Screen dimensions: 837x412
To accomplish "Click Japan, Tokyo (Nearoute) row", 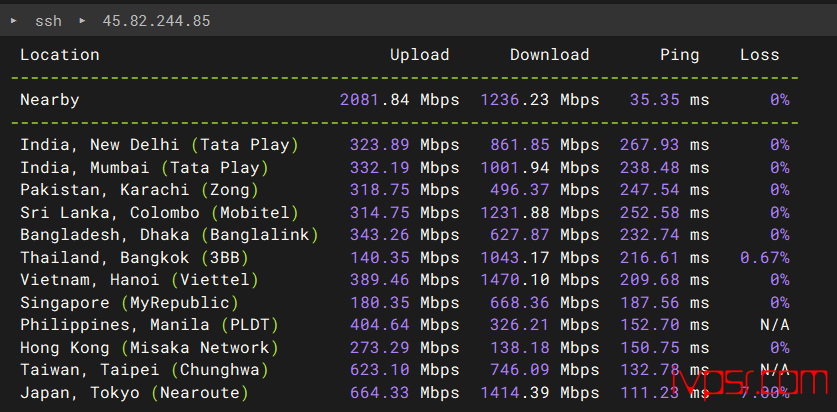I will (x=405, y=393).
